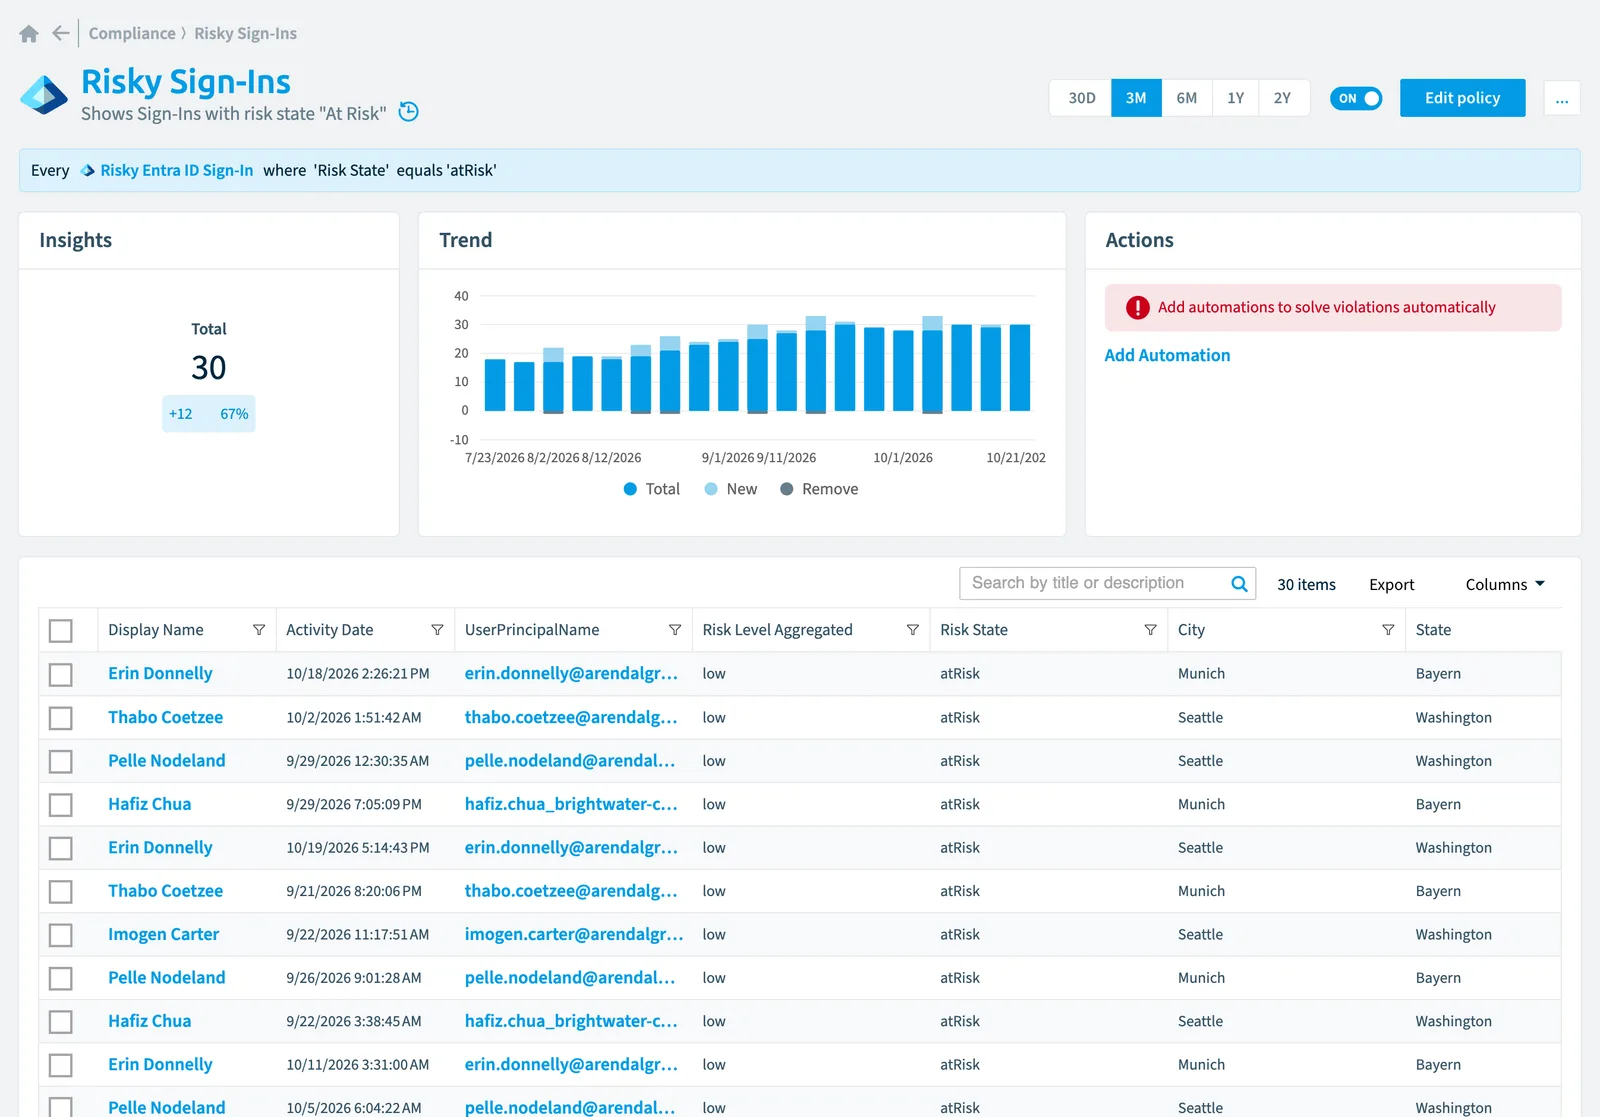Check the 10/2/2026 Thabo Coetzee row checkbox
1600x1117 pixels.
pos(61,718)
